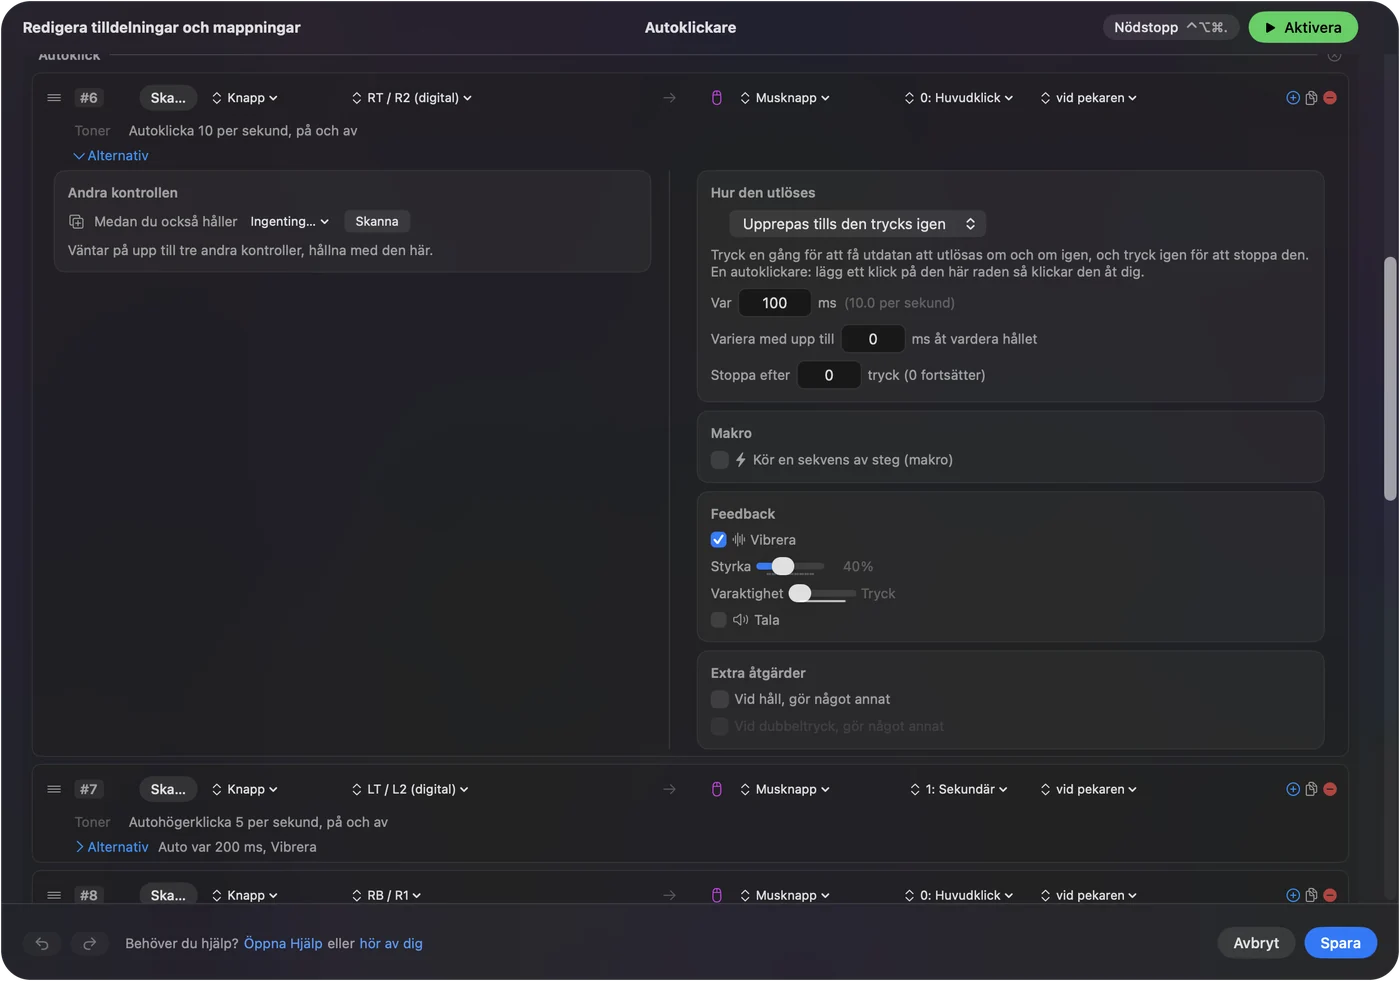This screenshot has width=1400, height=981.
Task: Click the Varaktighet duration slider
Action: [x=822, y=594]
